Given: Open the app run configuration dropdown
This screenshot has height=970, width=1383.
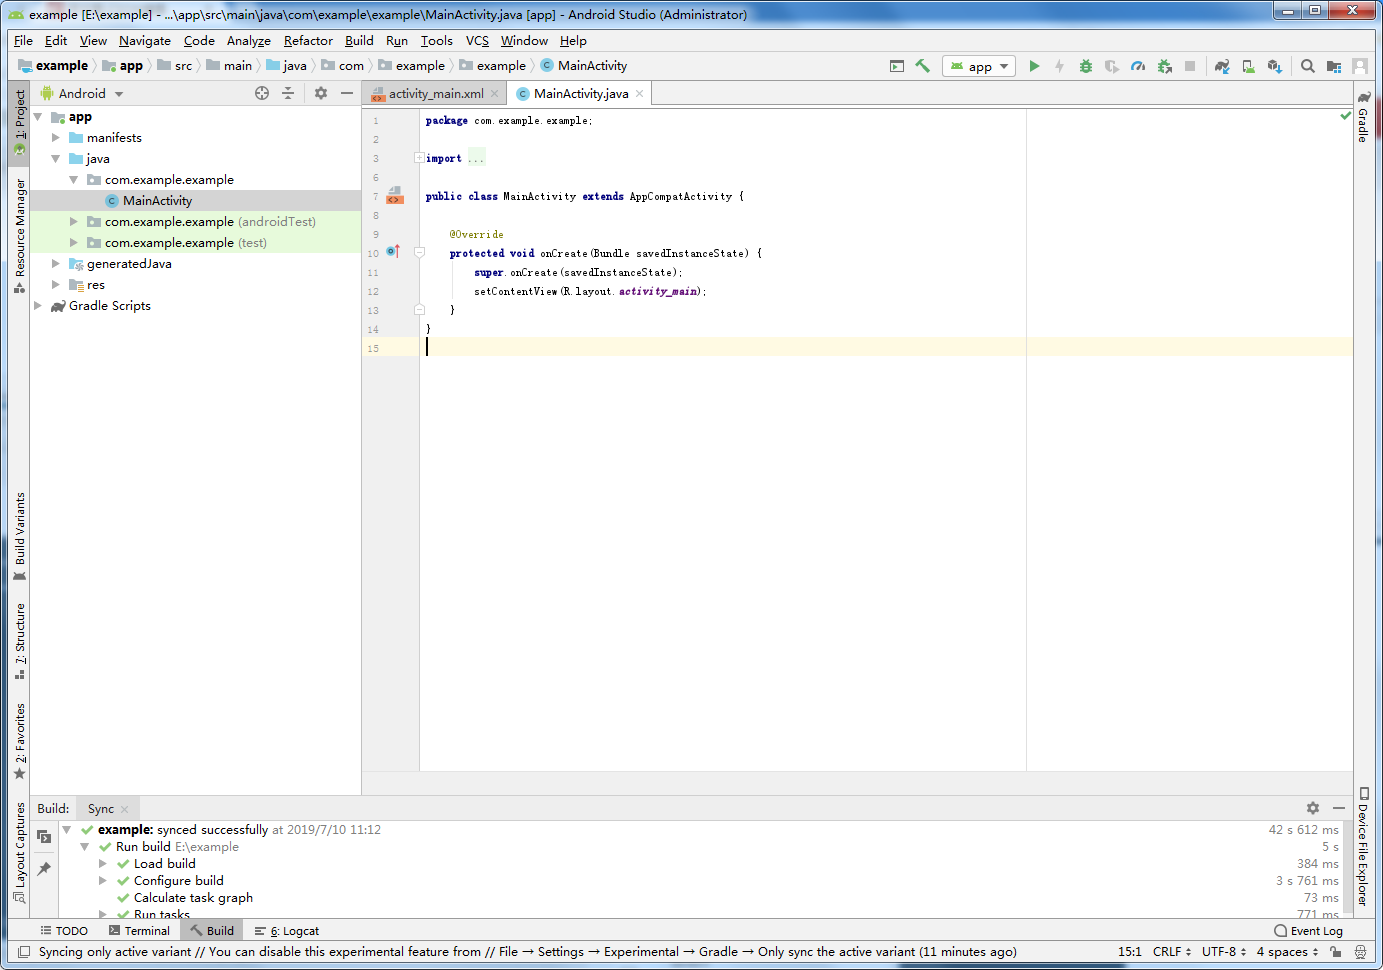Looking at the screenshot, I should (979, 66).
